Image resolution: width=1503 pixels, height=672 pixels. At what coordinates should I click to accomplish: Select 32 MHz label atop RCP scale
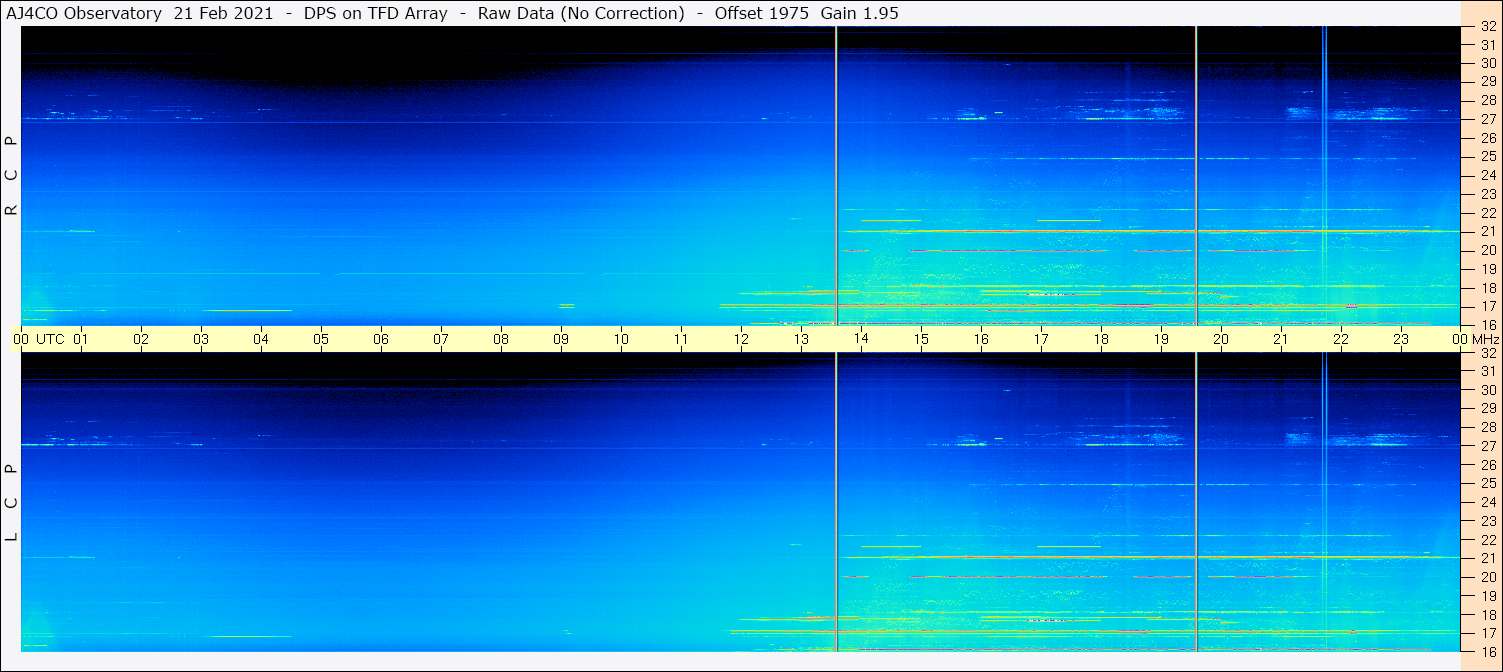point(1487,27)
